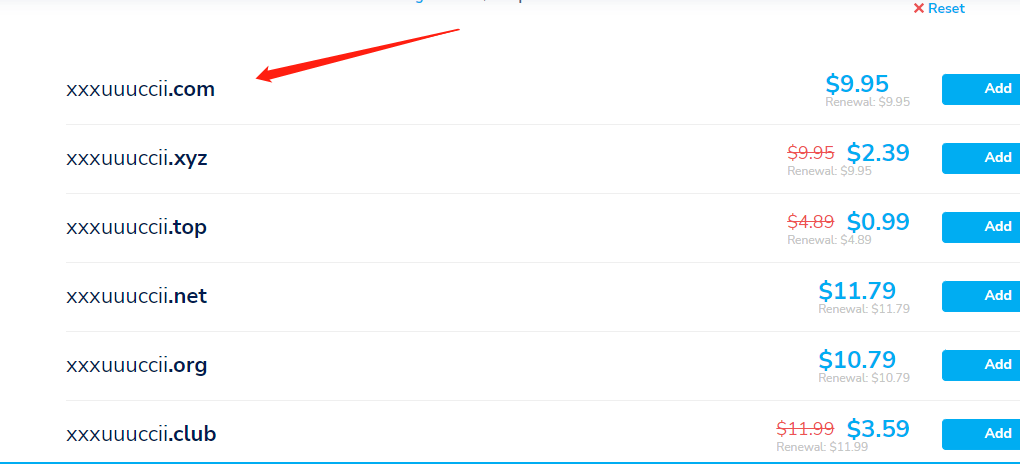Viewport: 1020px width, 464px height.
Task: Click the red X Reset icon
Action: (919, 8)
